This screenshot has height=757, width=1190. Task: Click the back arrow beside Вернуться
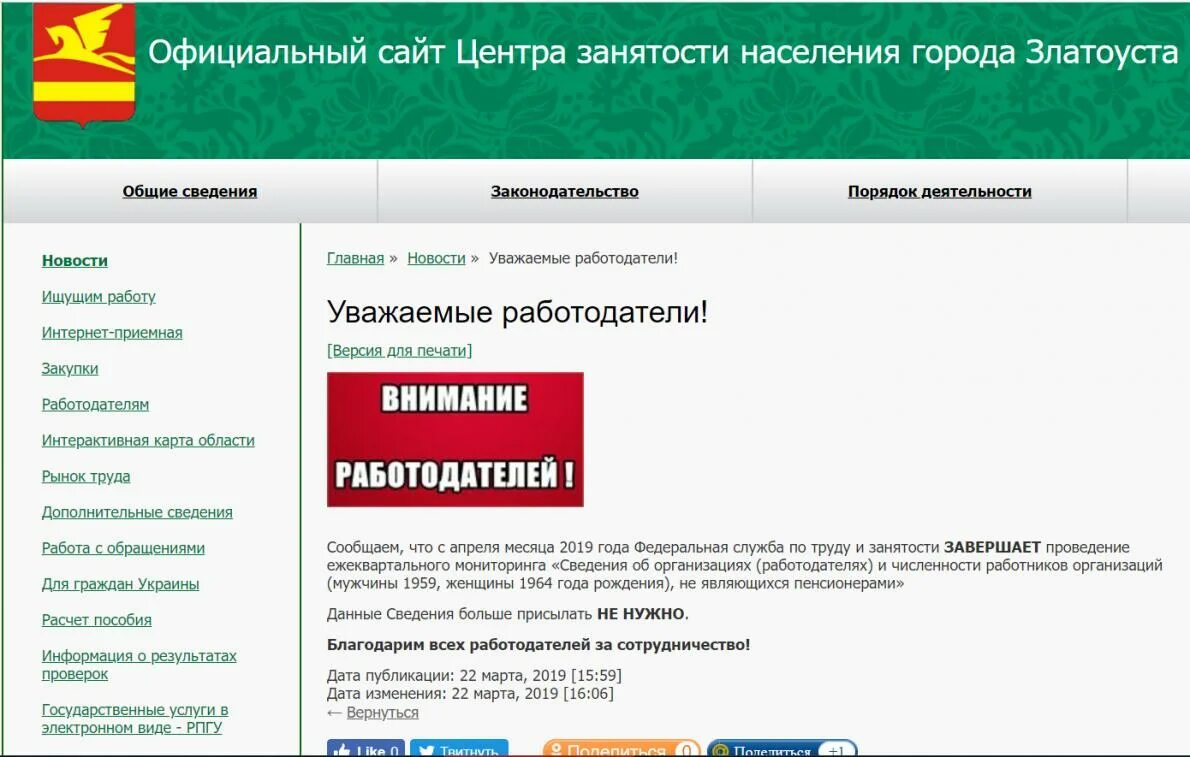(333, 712)
